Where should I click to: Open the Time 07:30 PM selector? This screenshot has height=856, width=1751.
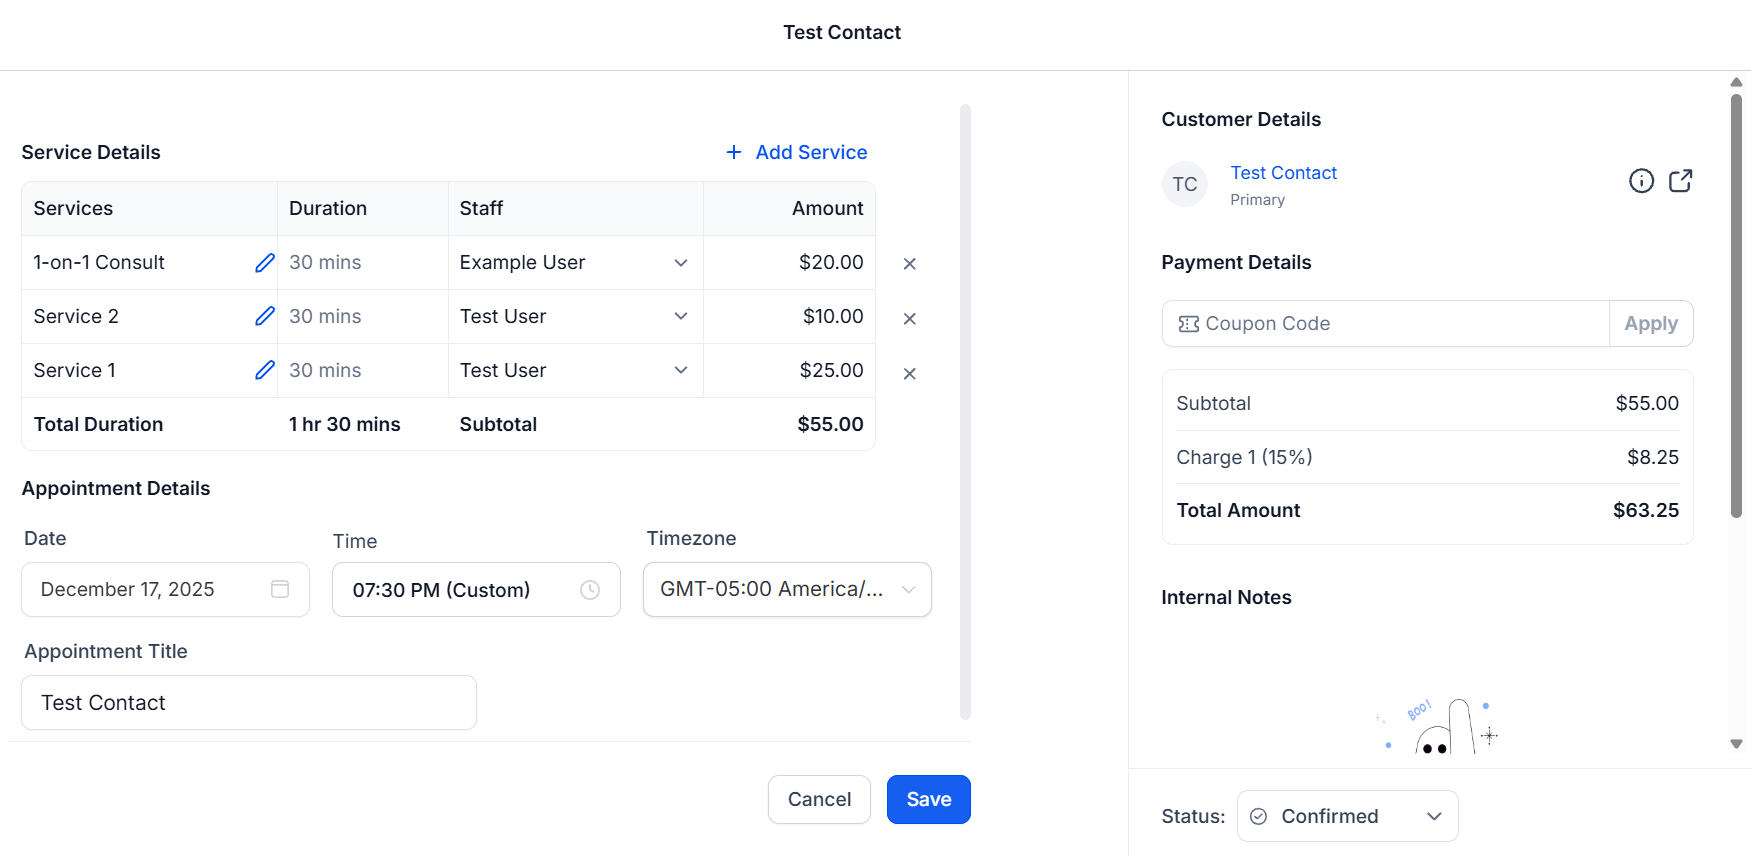pos(476,590)
